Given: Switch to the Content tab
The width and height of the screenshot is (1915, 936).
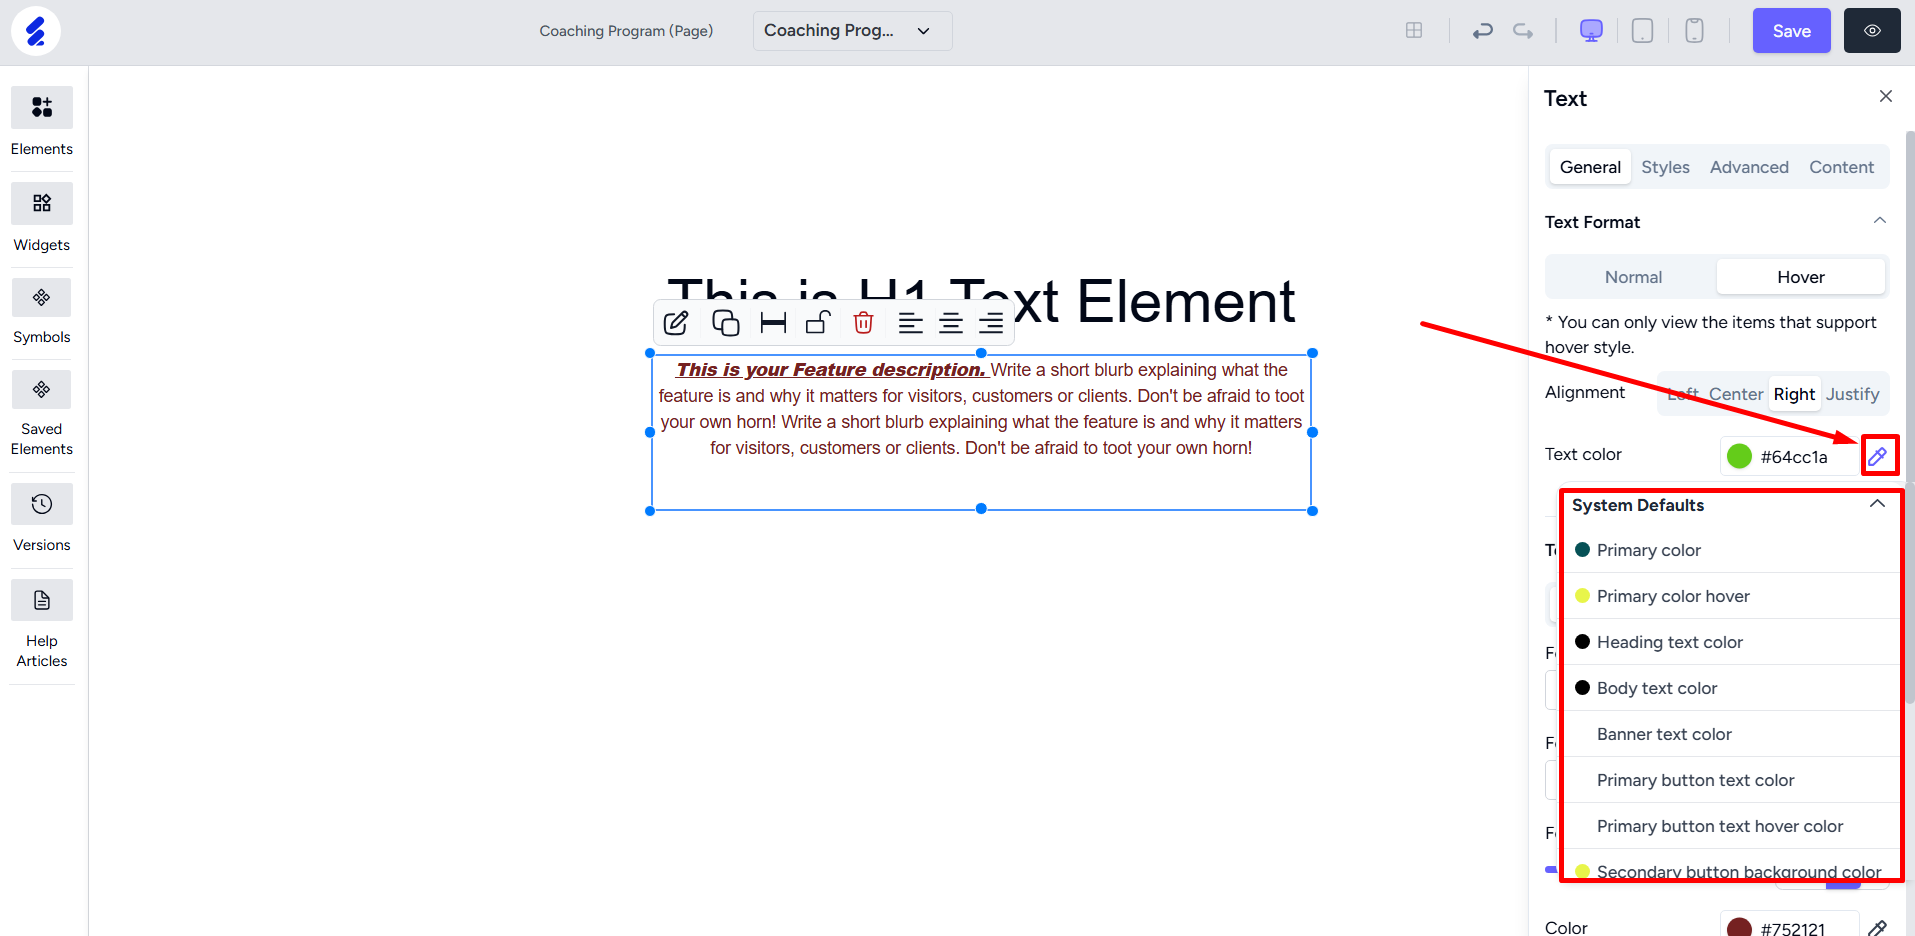Looking at the screenshot, I should pos(1841,167).
